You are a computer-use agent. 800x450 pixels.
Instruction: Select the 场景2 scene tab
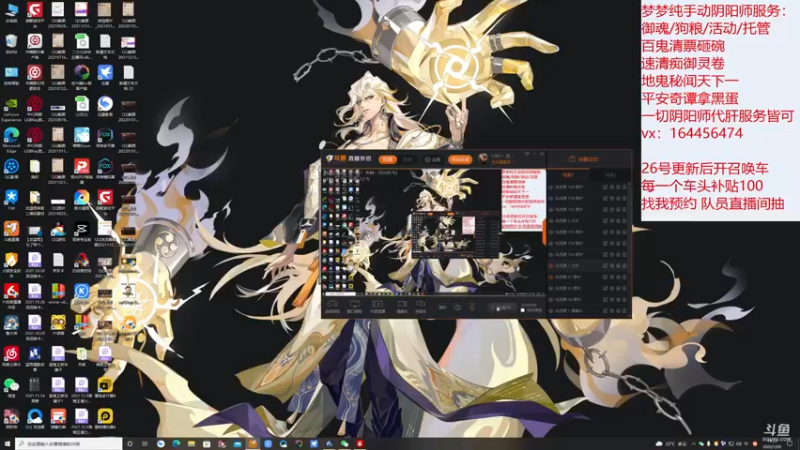point(610,175)
